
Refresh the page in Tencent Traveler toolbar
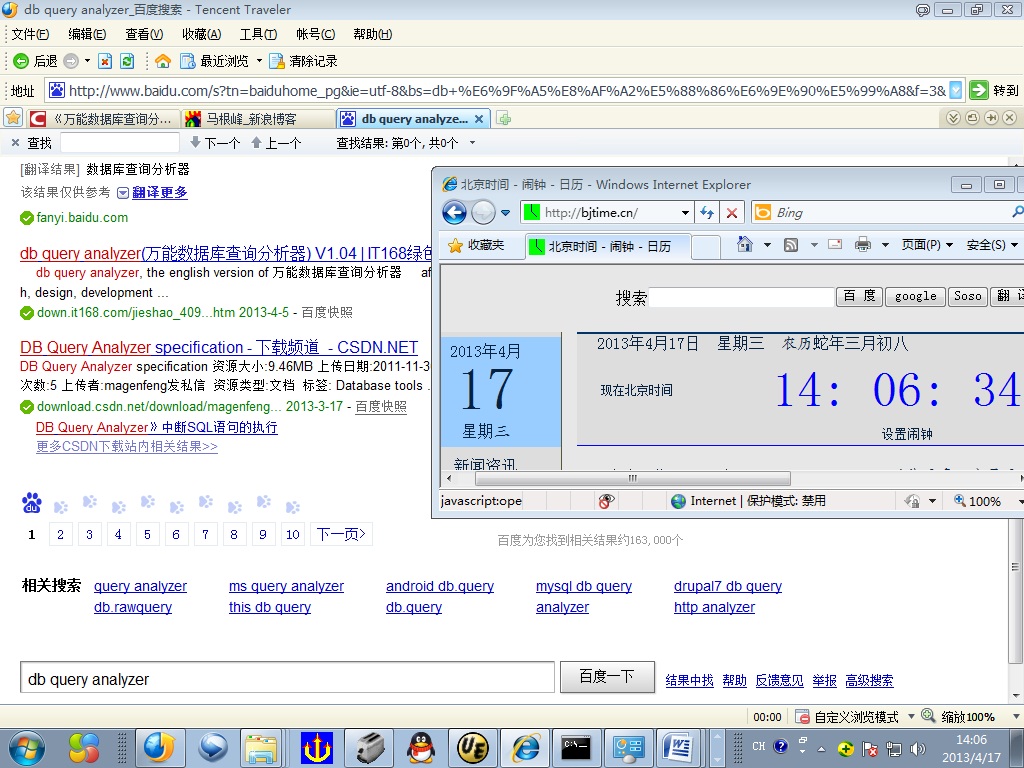(127, 61)
